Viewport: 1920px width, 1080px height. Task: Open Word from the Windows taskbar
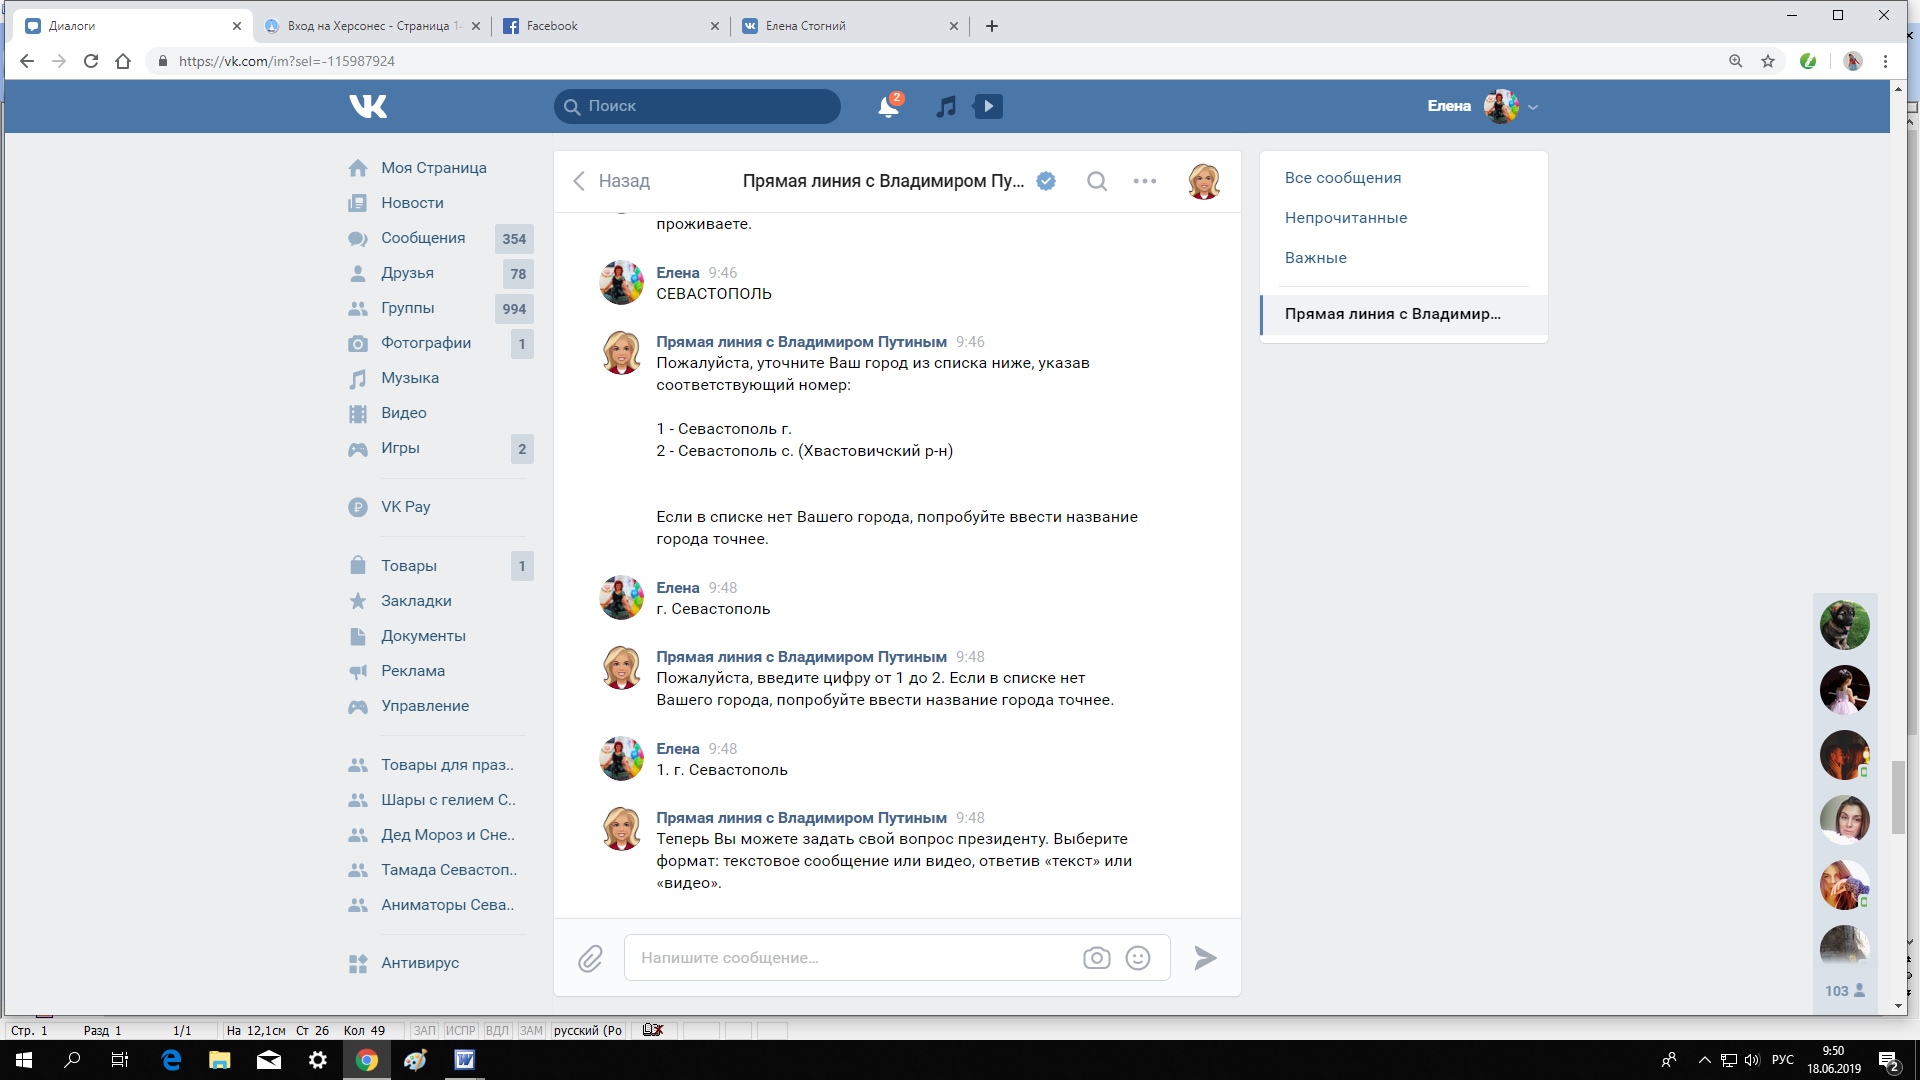click(465, 1060)
